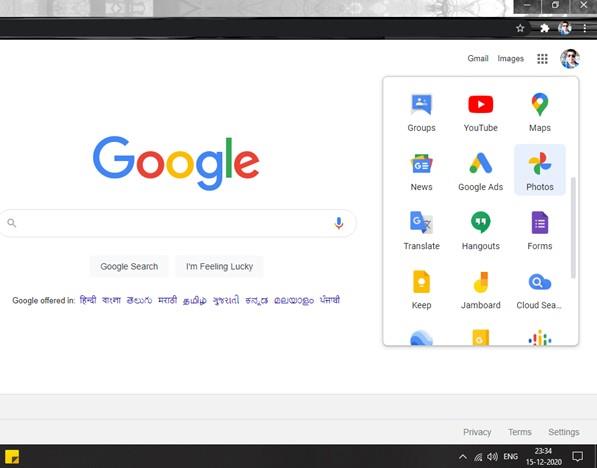Screen dimensions: 597x468
Task: Open network status tray icon
Action: [x=478, y=456]
